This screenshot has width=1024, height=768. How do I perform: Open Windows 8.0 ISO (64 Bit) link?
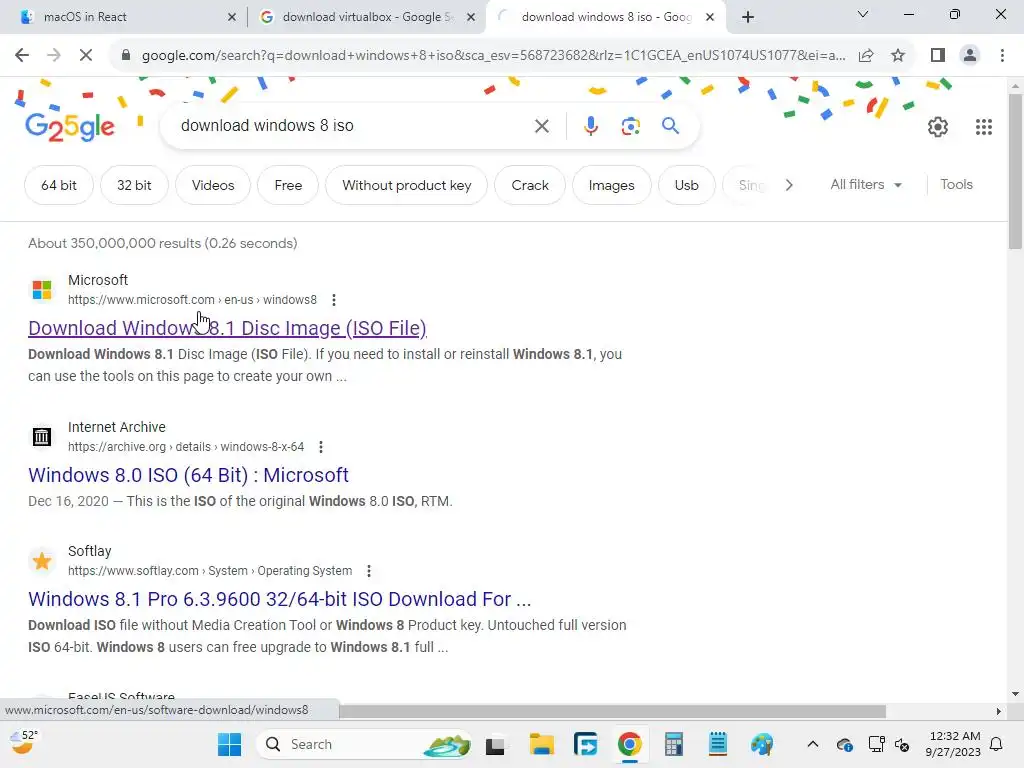(x=188, y=475)
